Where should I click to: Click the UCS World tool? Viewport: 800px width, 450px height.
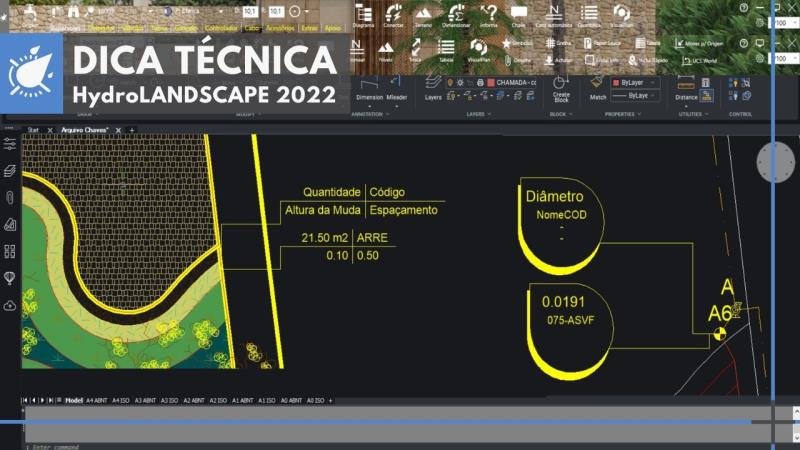pyautogui.click(x=699, y=60)
